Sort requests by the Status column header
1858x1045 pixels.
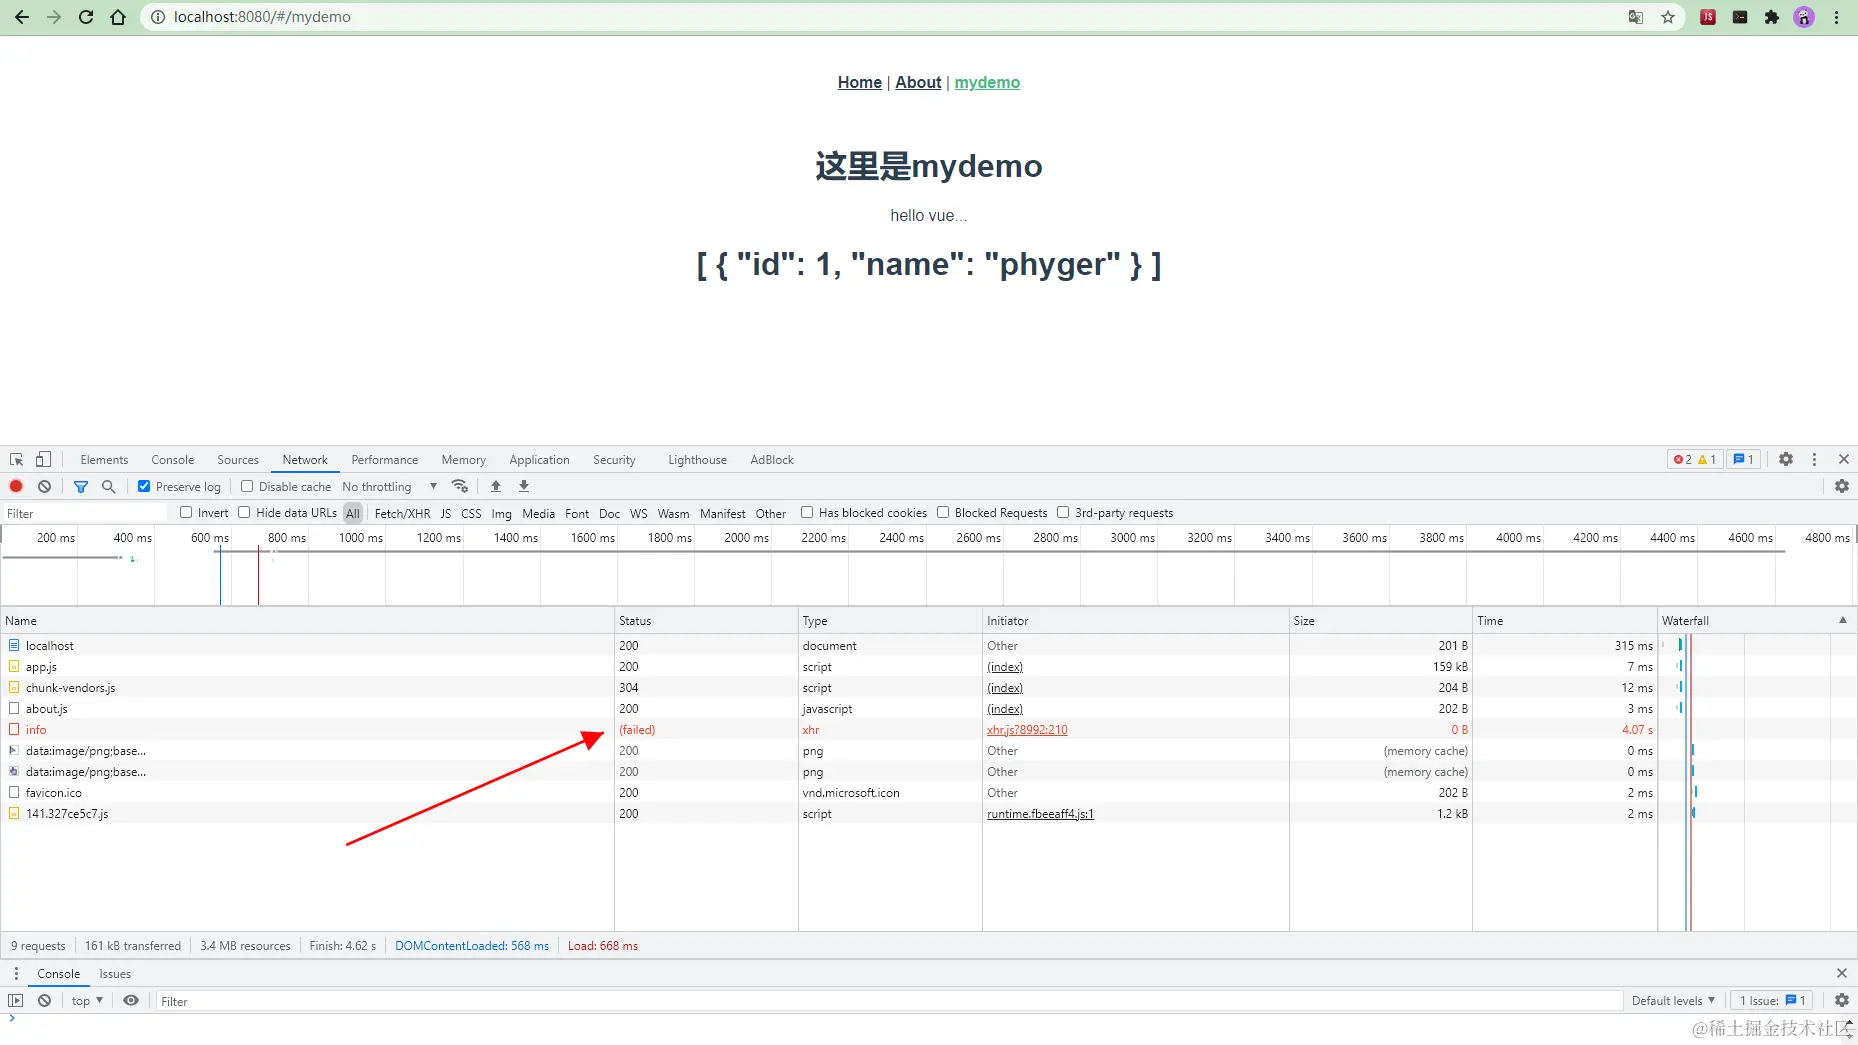706,621
